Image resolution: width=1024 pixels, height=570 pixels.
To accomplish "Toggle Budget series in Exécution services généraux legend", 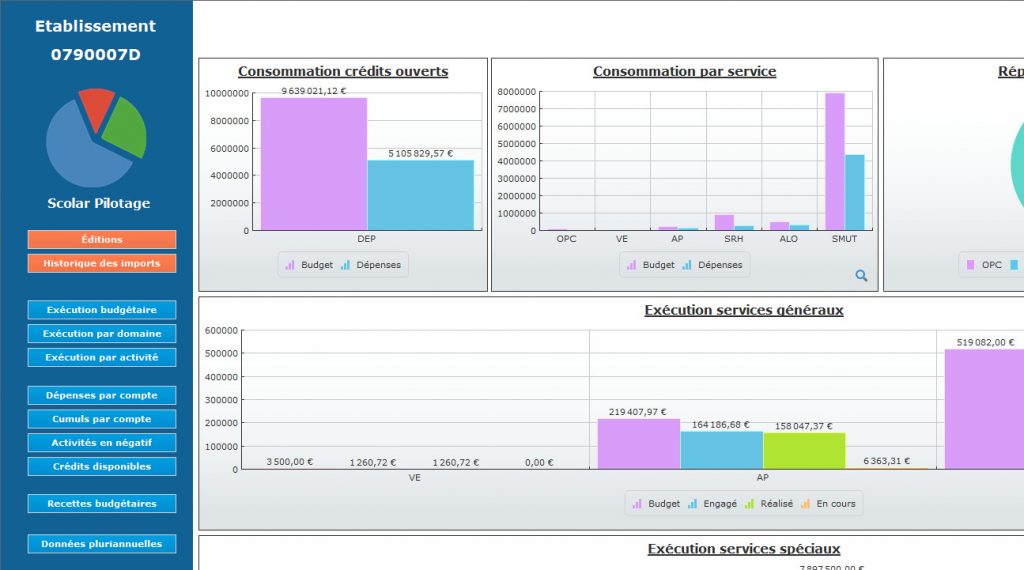I will [656, 504].
